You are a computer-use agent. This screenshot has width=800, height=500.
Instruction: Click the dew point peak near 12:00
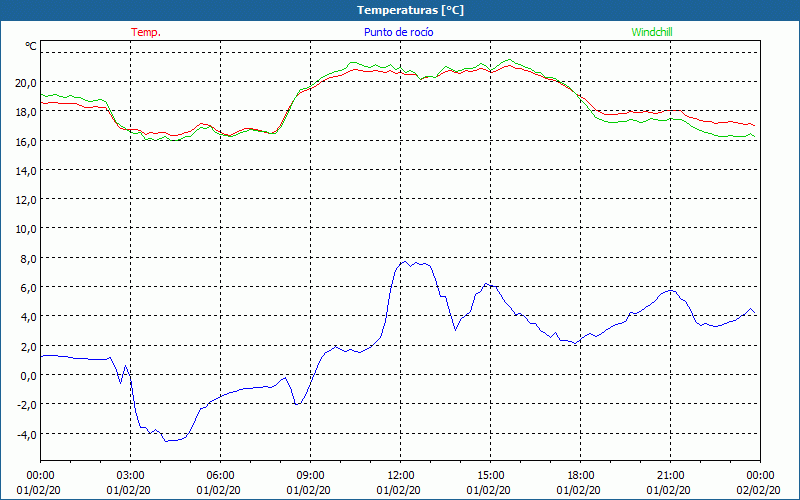[x=405, y=262]
